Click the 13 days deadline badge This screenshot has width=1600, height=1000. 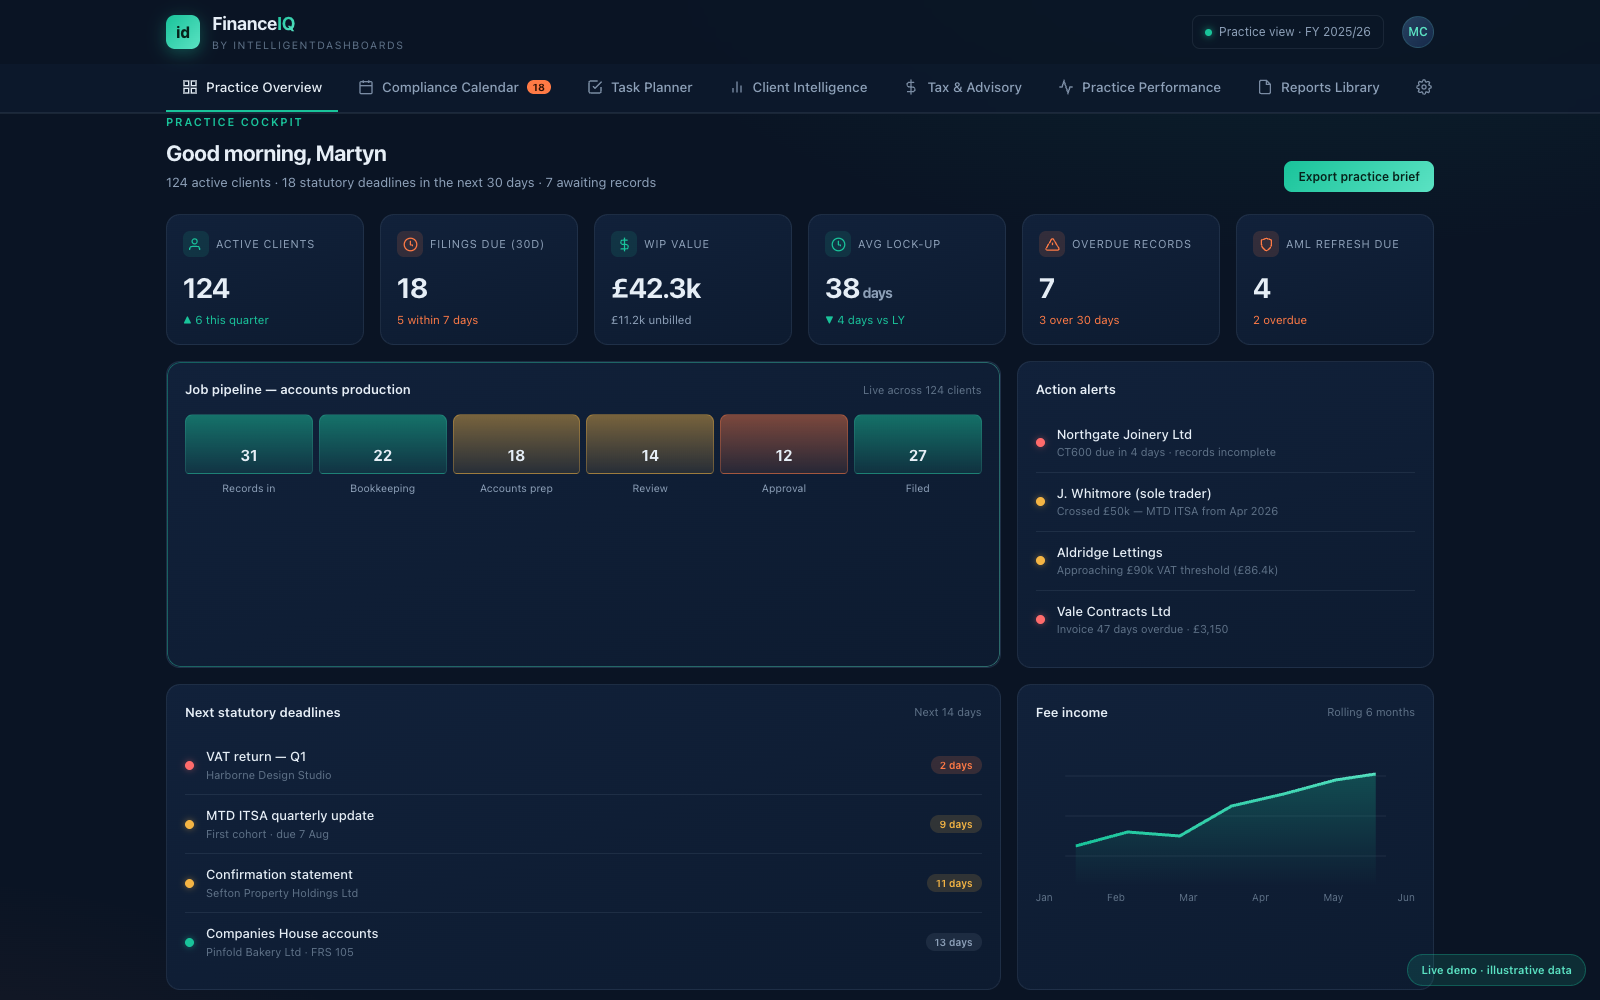953,942
